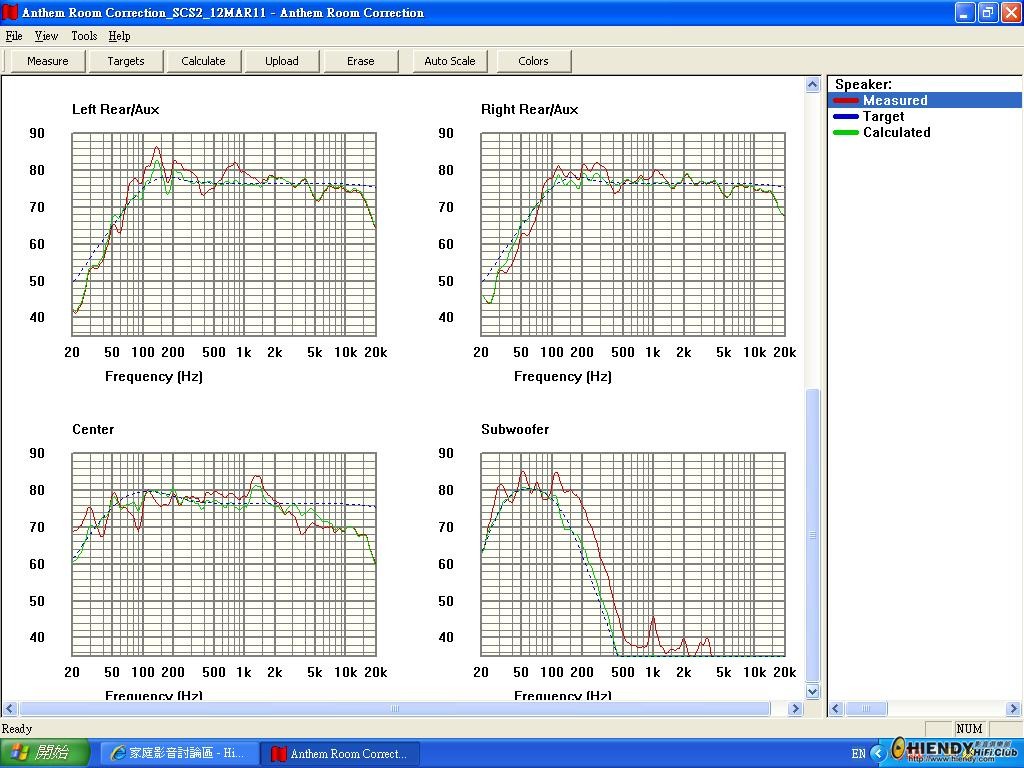Click the Frequency (Hz) label under Right Rear/Aux

tap(563, 377)
